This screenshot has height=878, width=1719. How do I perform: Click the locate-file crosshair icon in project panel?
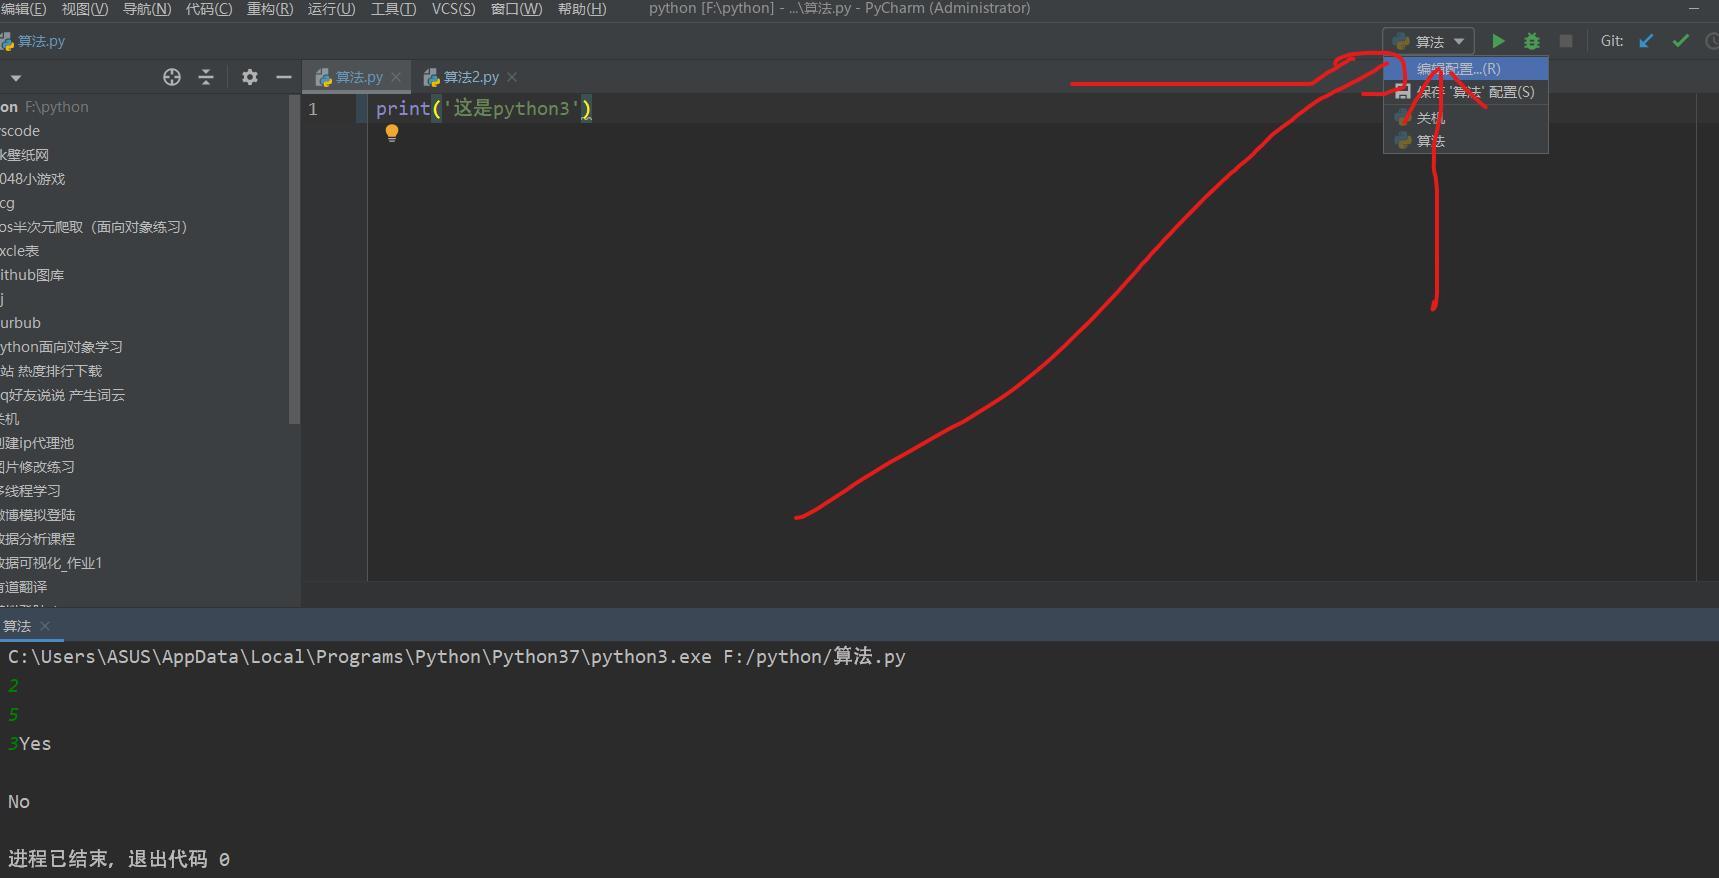pyautogui.click(x=172, y=77)
